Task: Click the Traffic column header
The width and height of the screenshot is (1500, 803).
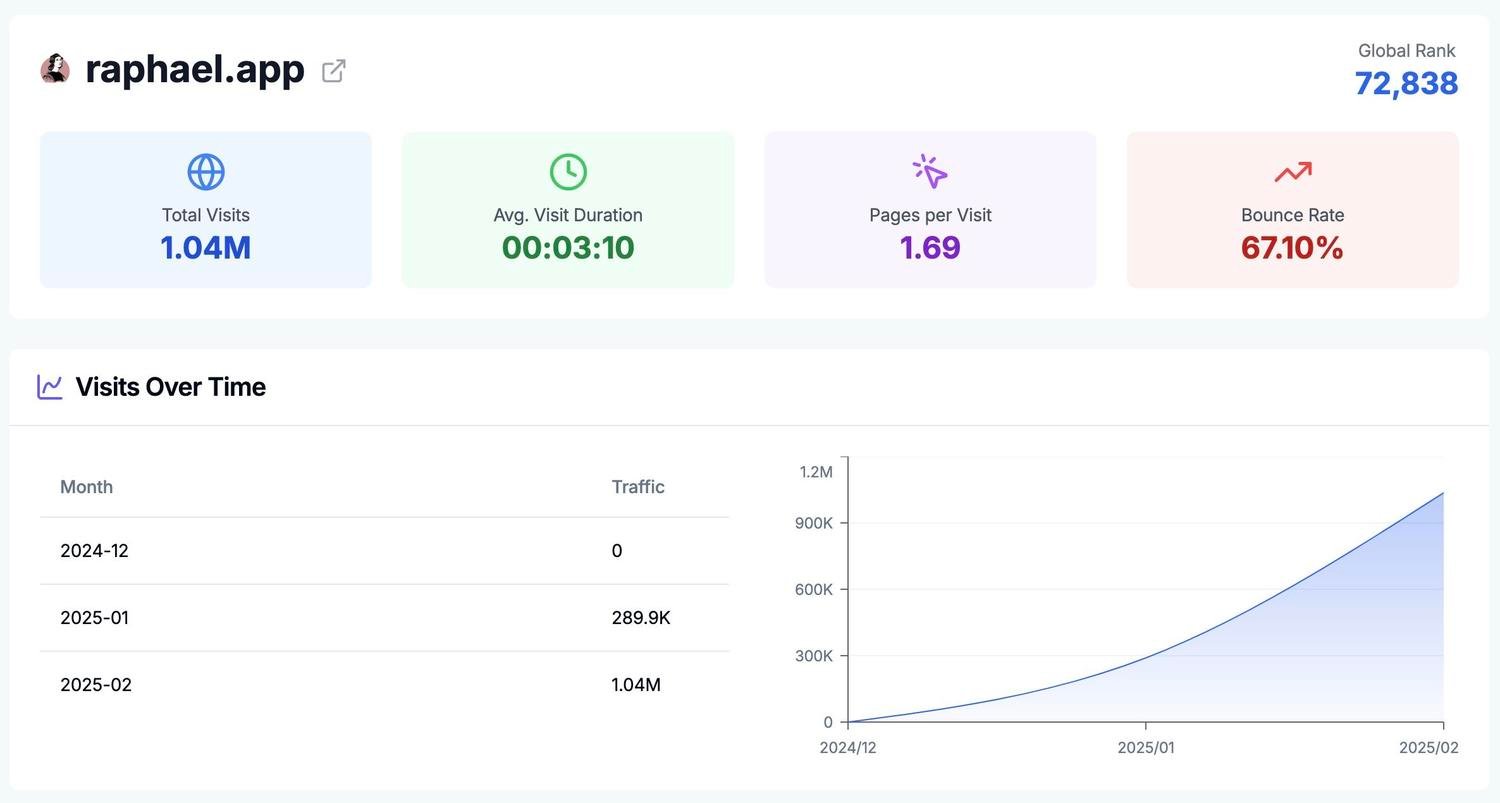Action: (x=638, y=487)
